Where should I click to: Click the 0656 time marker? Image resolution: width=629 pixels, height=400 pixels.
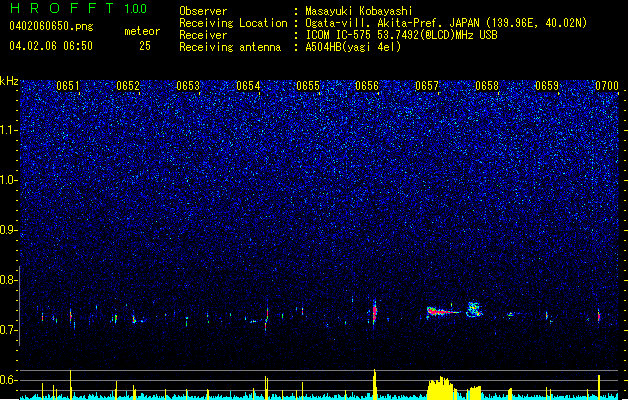(x=367, y=86)
